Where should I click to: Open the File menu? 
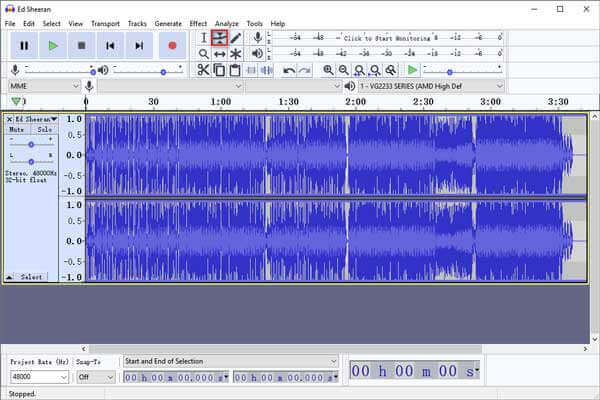pyautogui.click(x=10, y=24)
